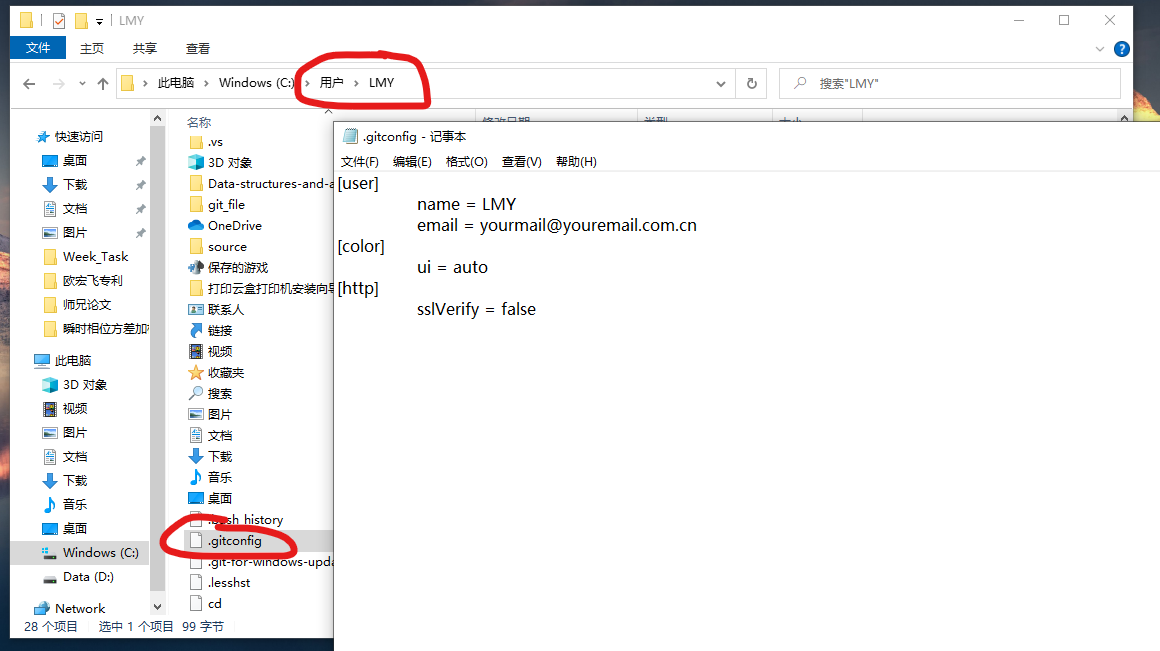
Task: Open Notepad's 查看(V) menu
Action: pos(522,161)
